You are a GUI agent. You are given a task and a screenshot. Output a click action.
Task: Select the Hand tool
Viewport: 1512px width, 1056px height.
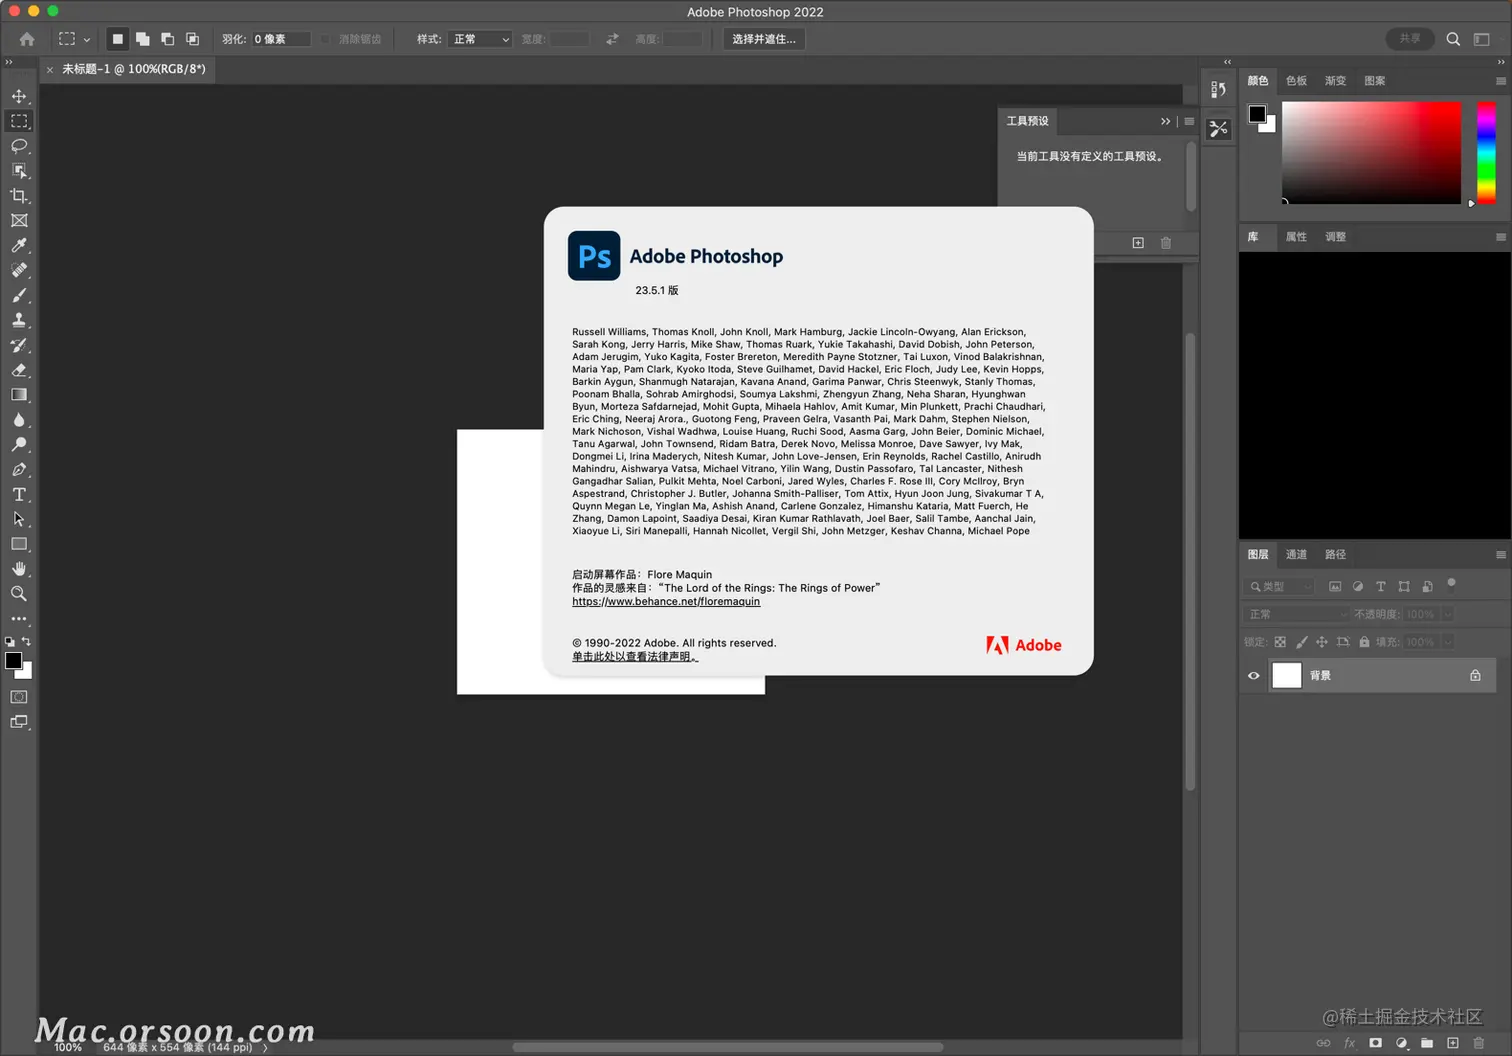(19, 569)
